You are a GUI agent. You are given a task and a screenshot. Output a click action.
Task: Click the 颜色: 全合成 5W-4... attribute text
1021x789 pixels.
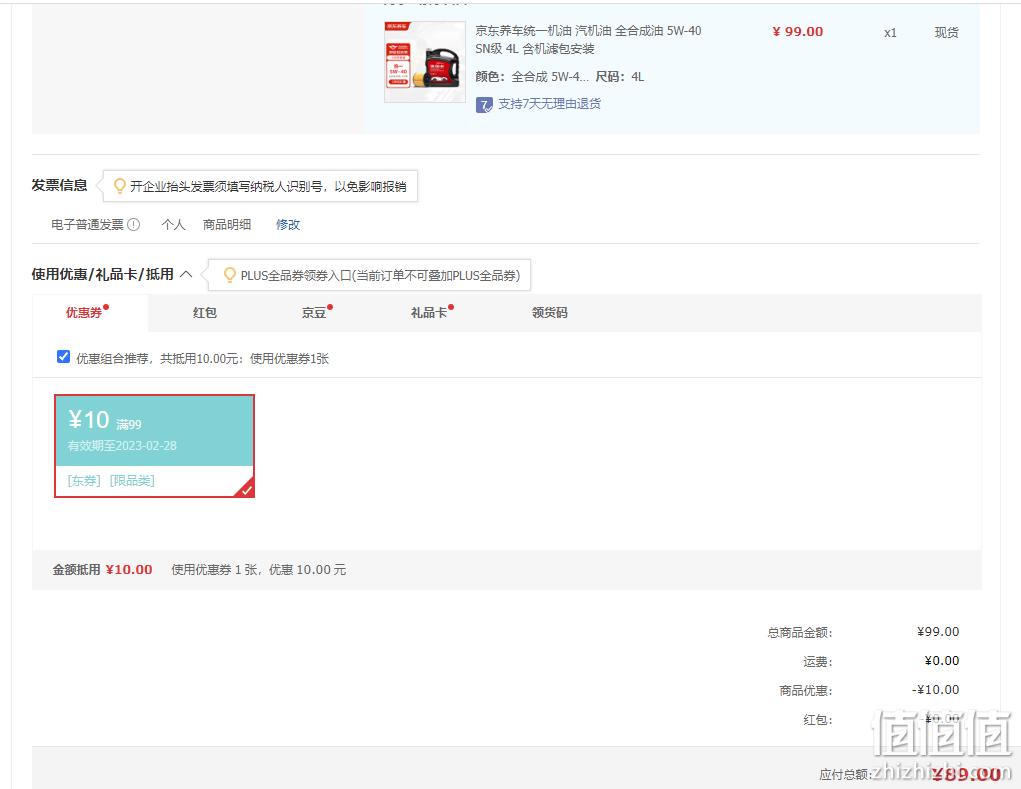532,77
